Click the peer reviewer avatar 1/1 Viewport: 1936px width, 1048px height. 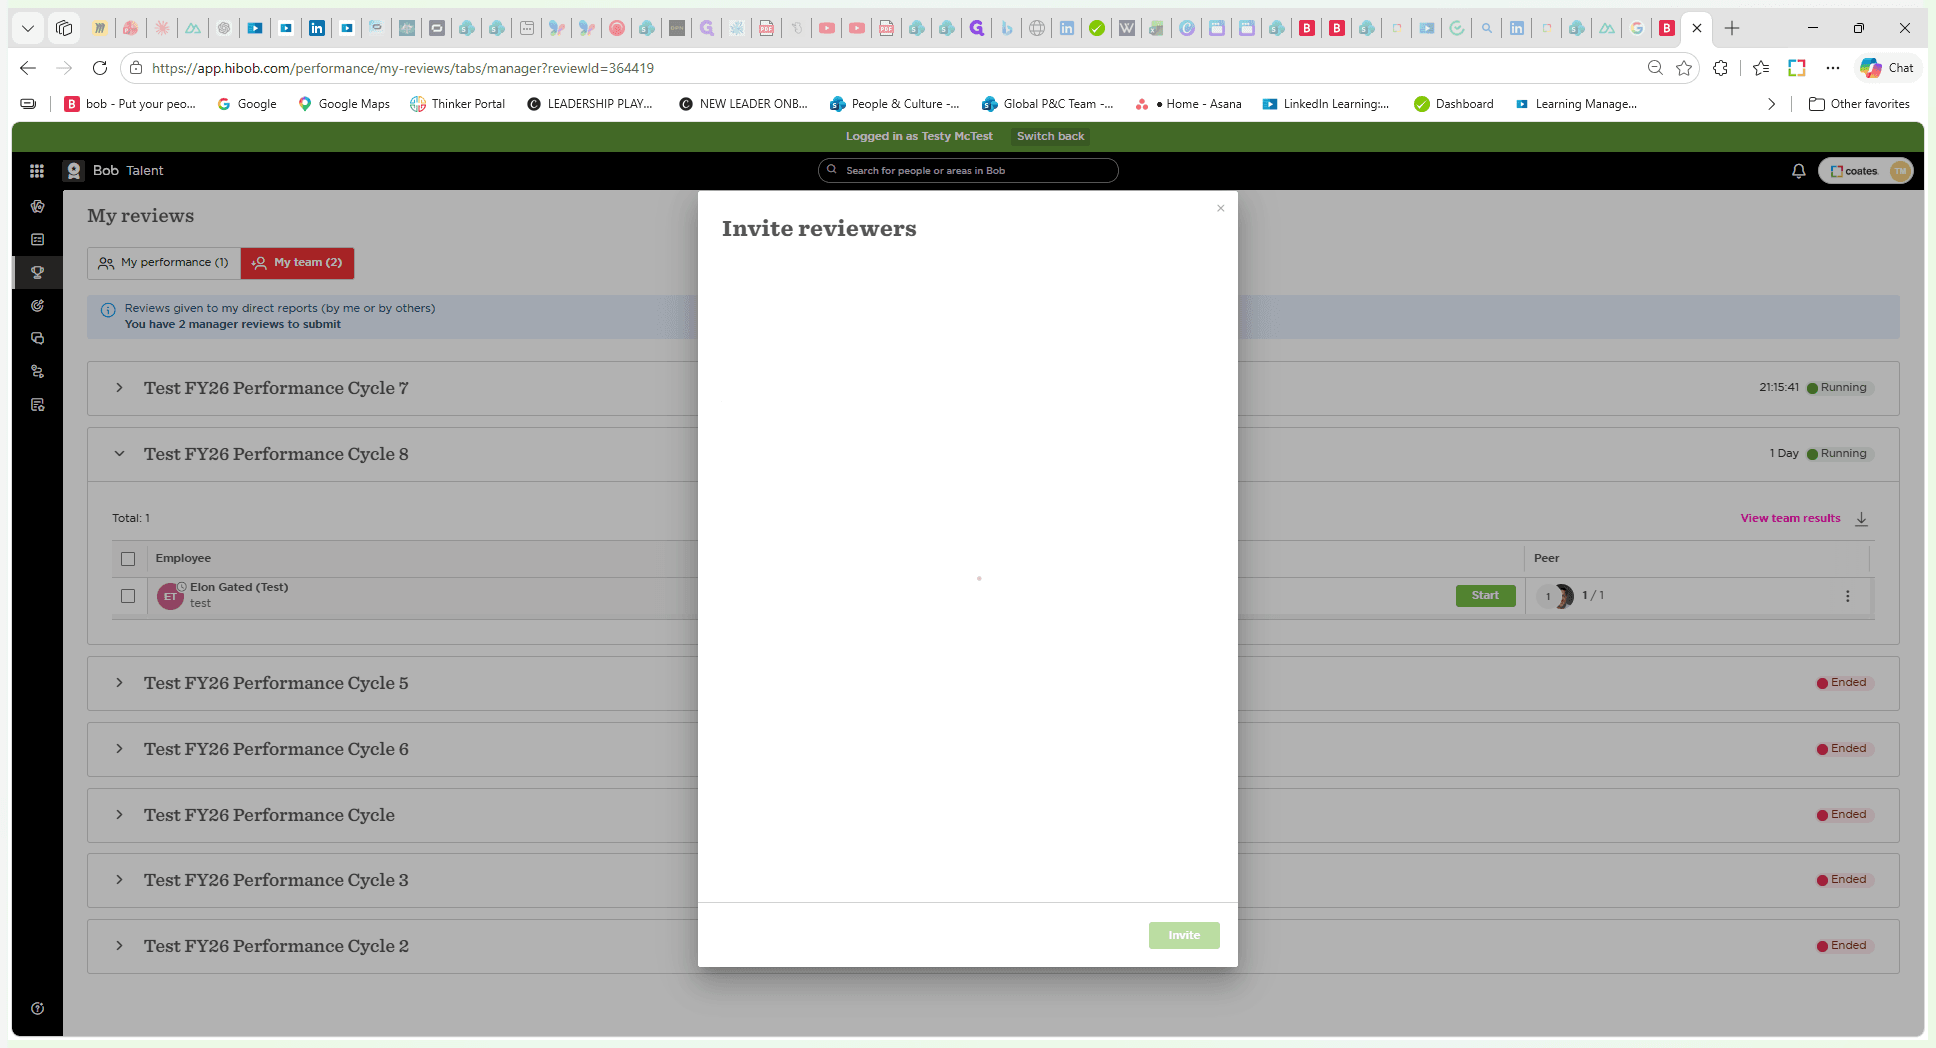point(1563,596)
